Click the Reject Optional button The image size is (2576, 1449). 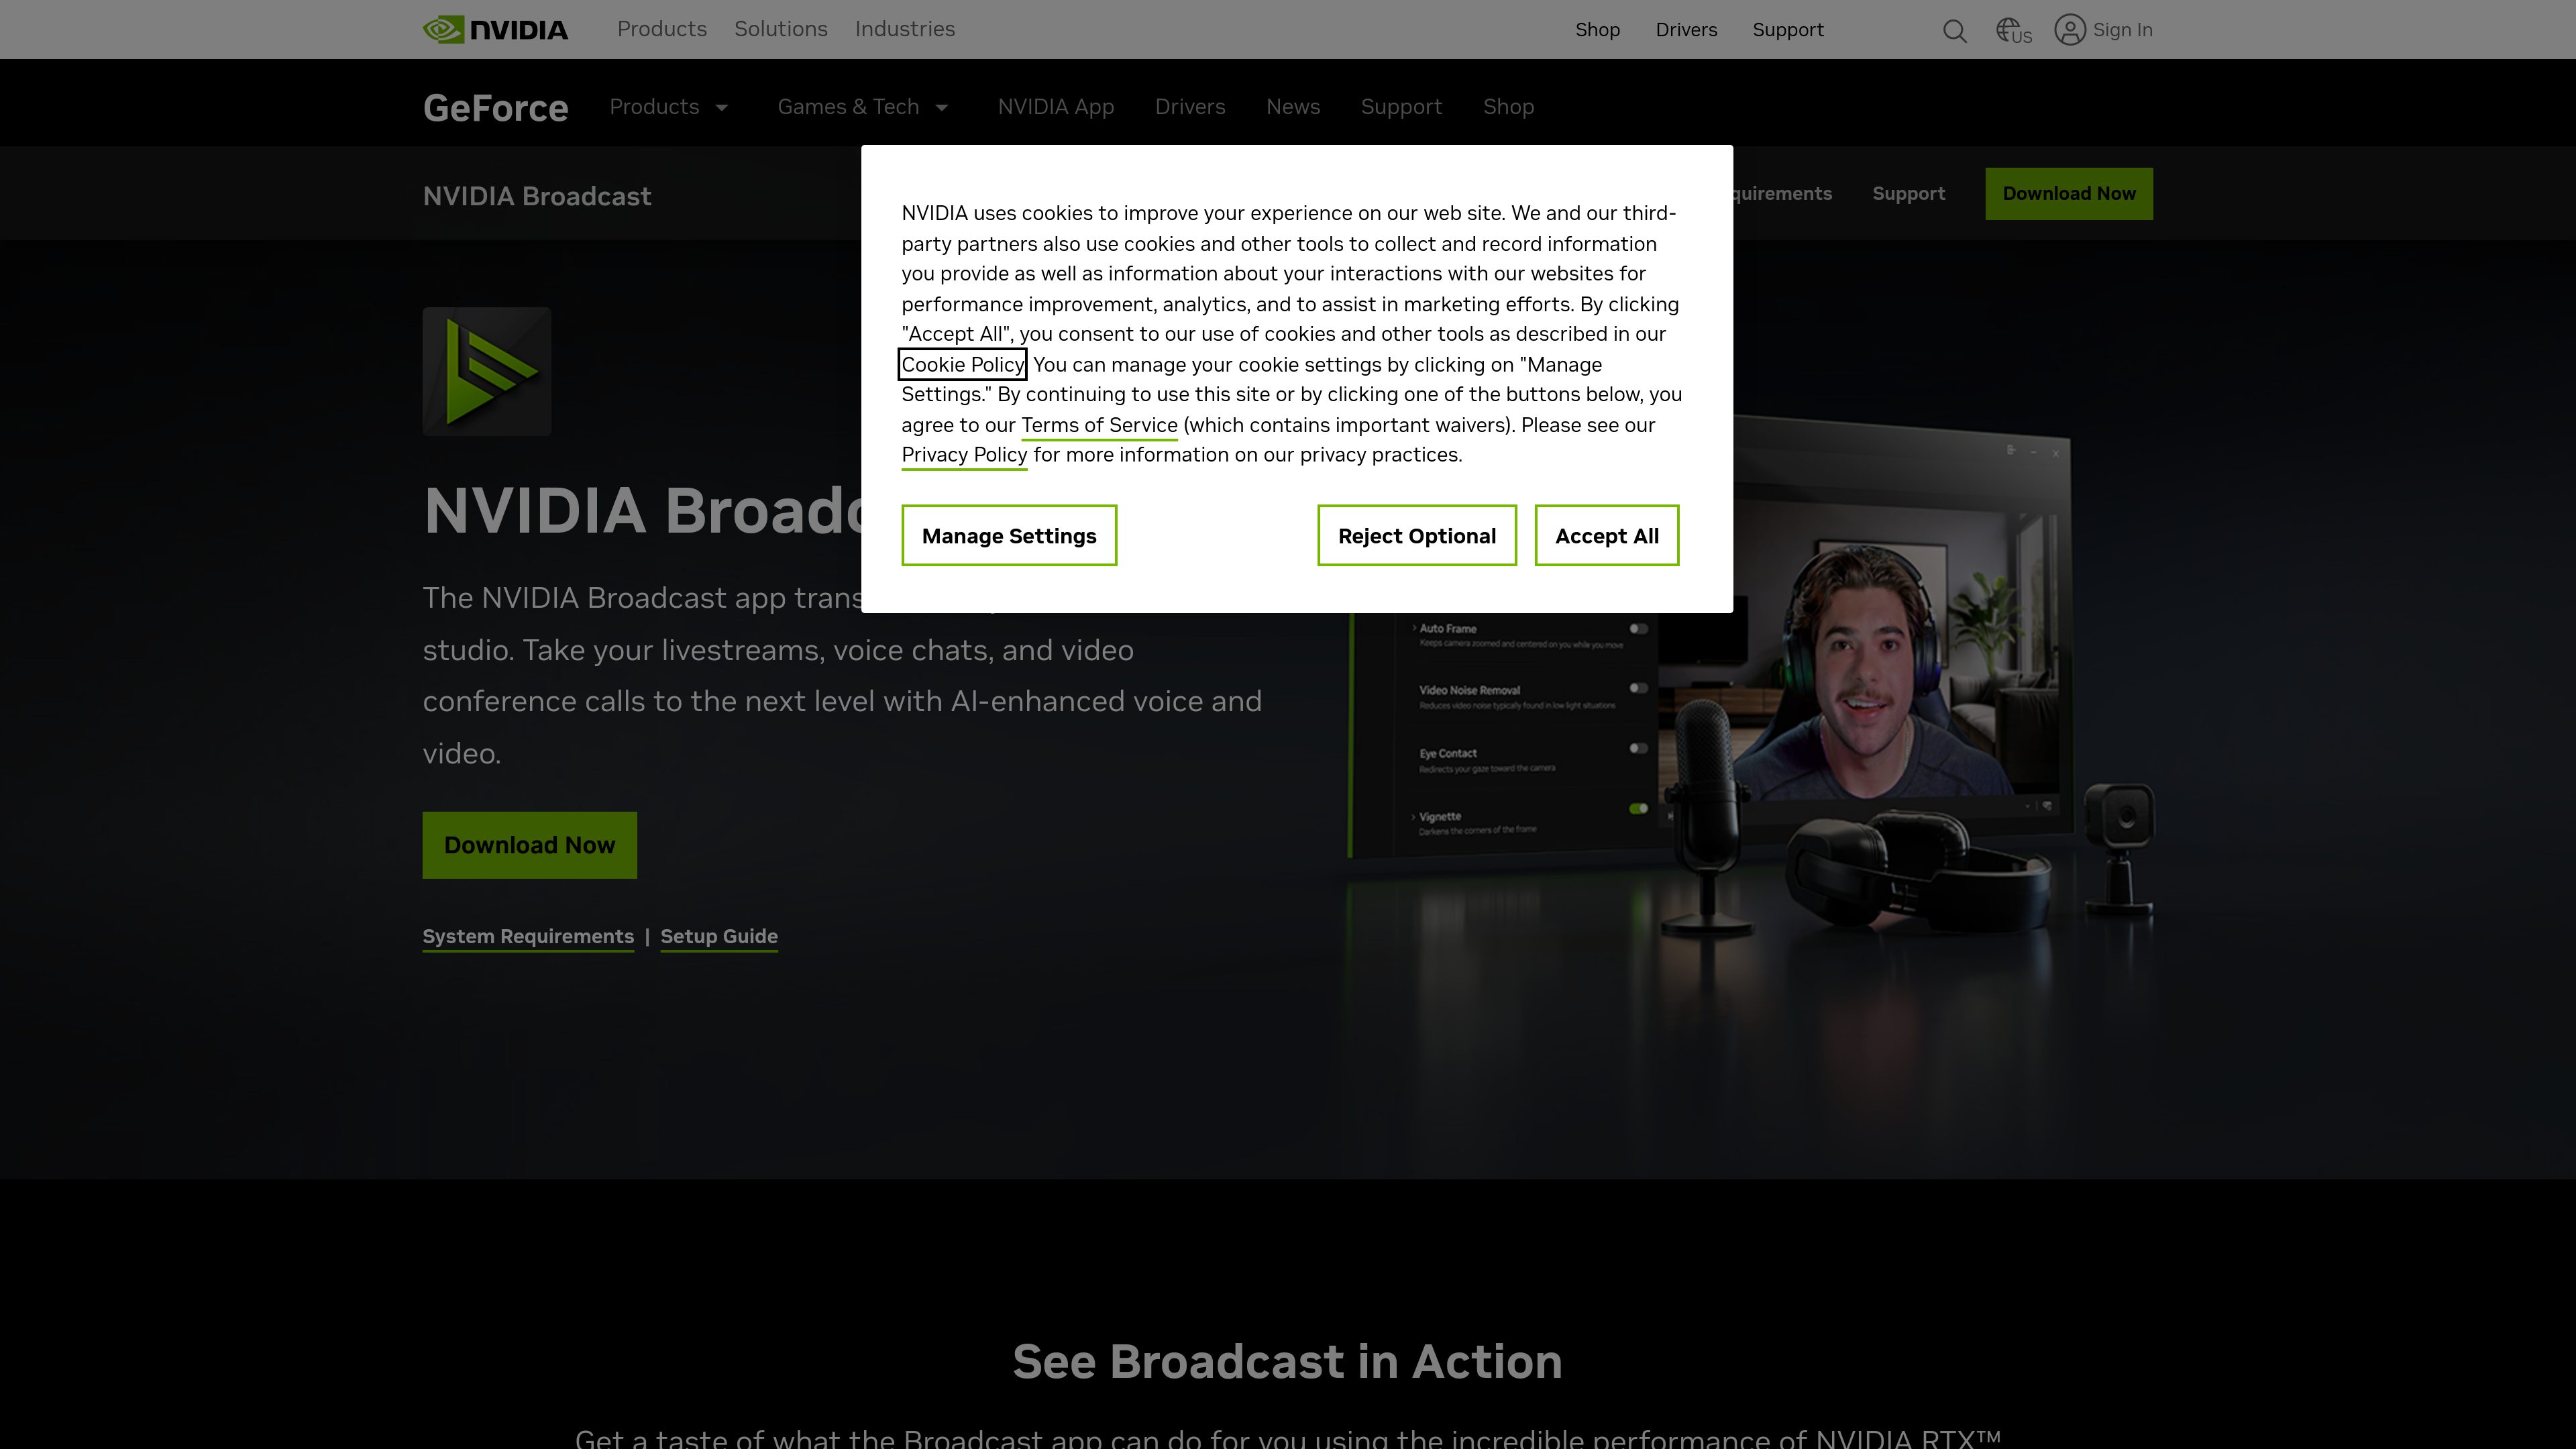click(1416, 535)
